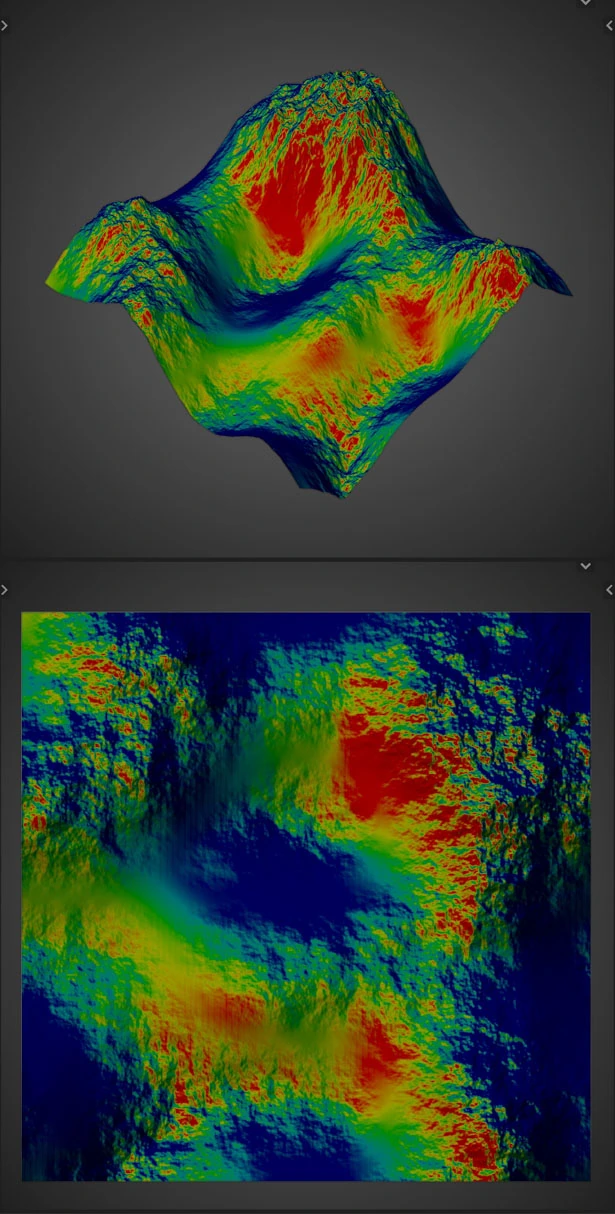
Task: Click the divider between the two viewports
Action: (307, 558)
